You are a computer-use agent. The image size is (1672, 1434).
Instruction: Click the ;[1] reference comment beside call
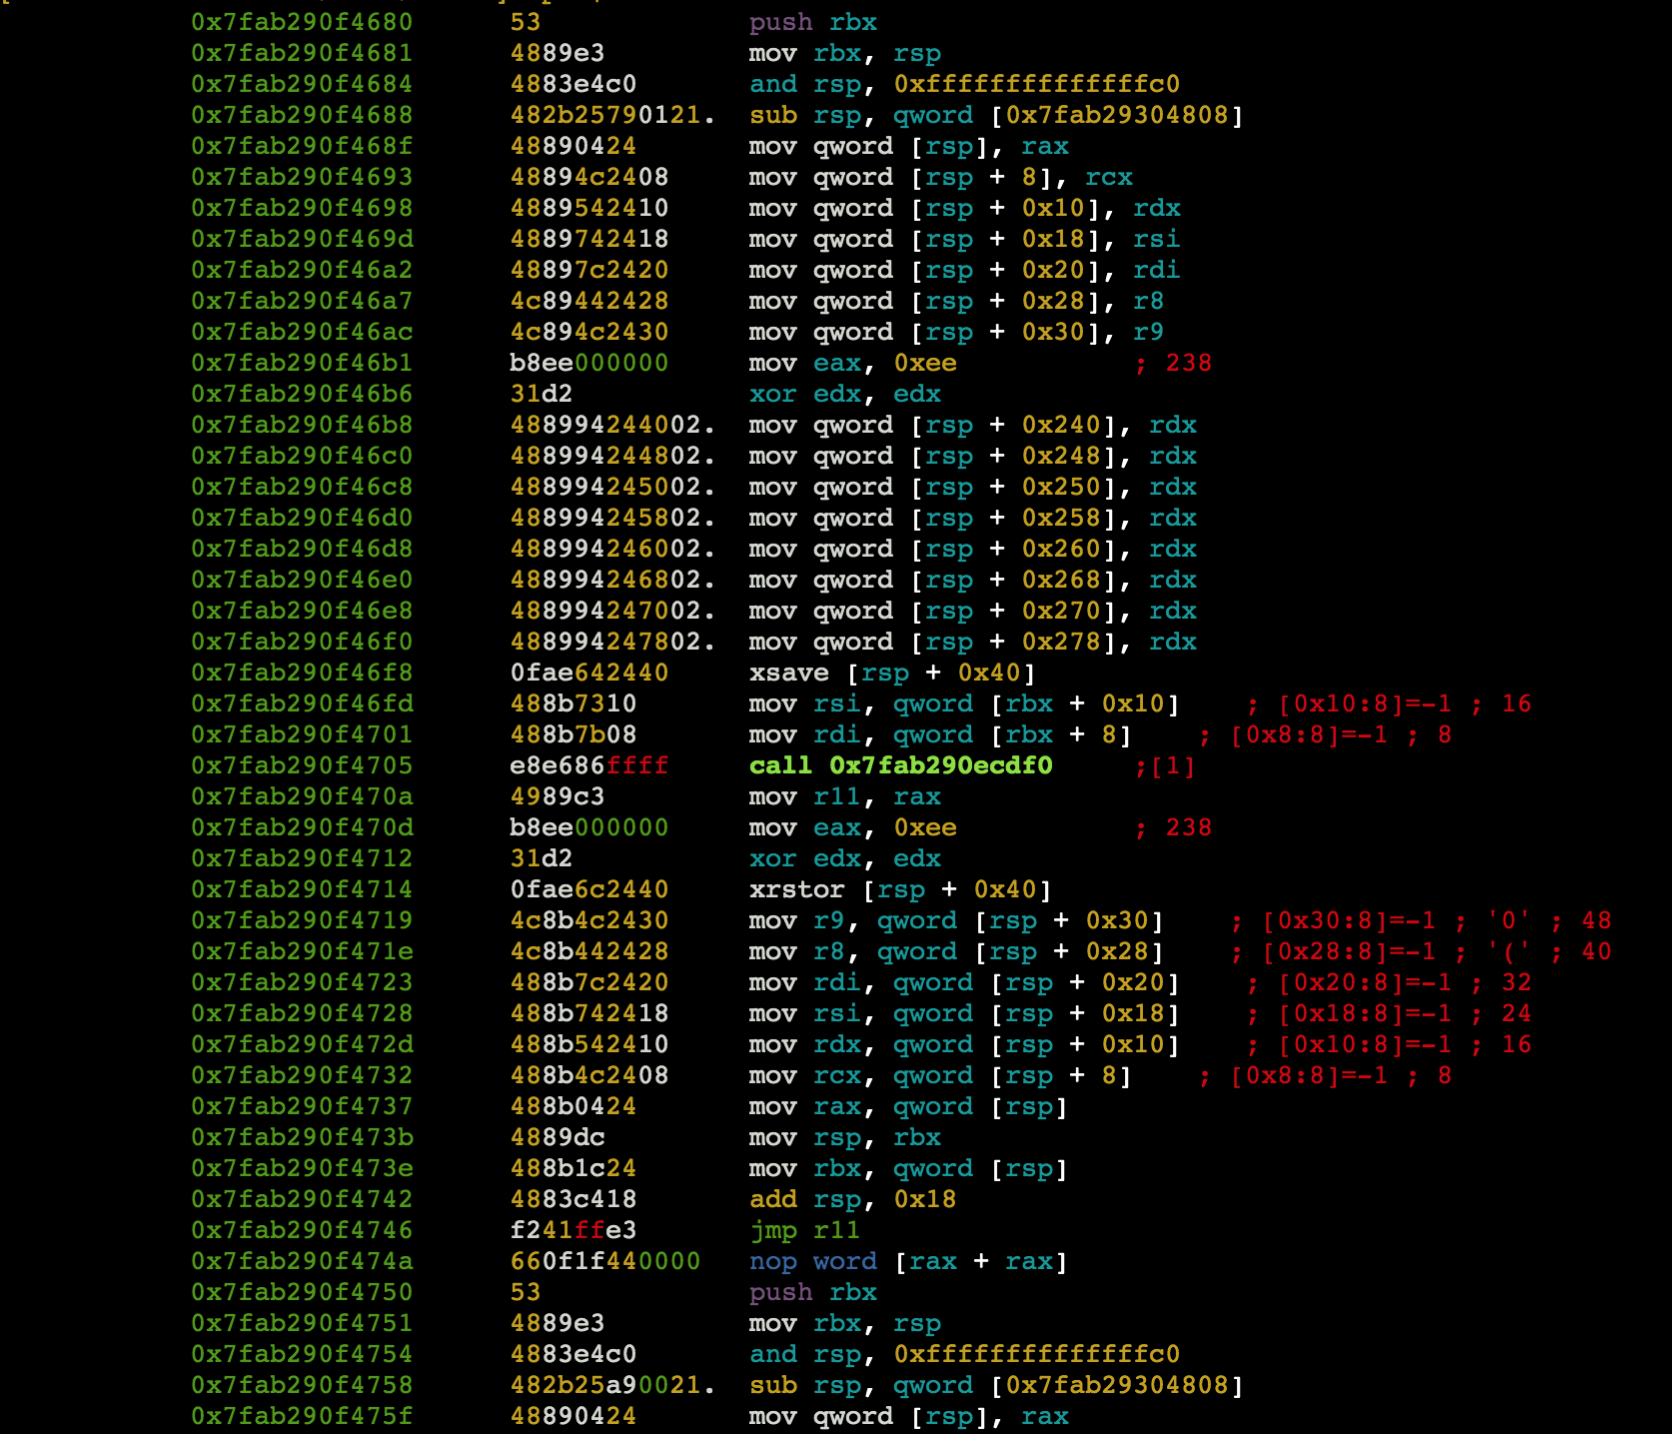coord(1165,766)
